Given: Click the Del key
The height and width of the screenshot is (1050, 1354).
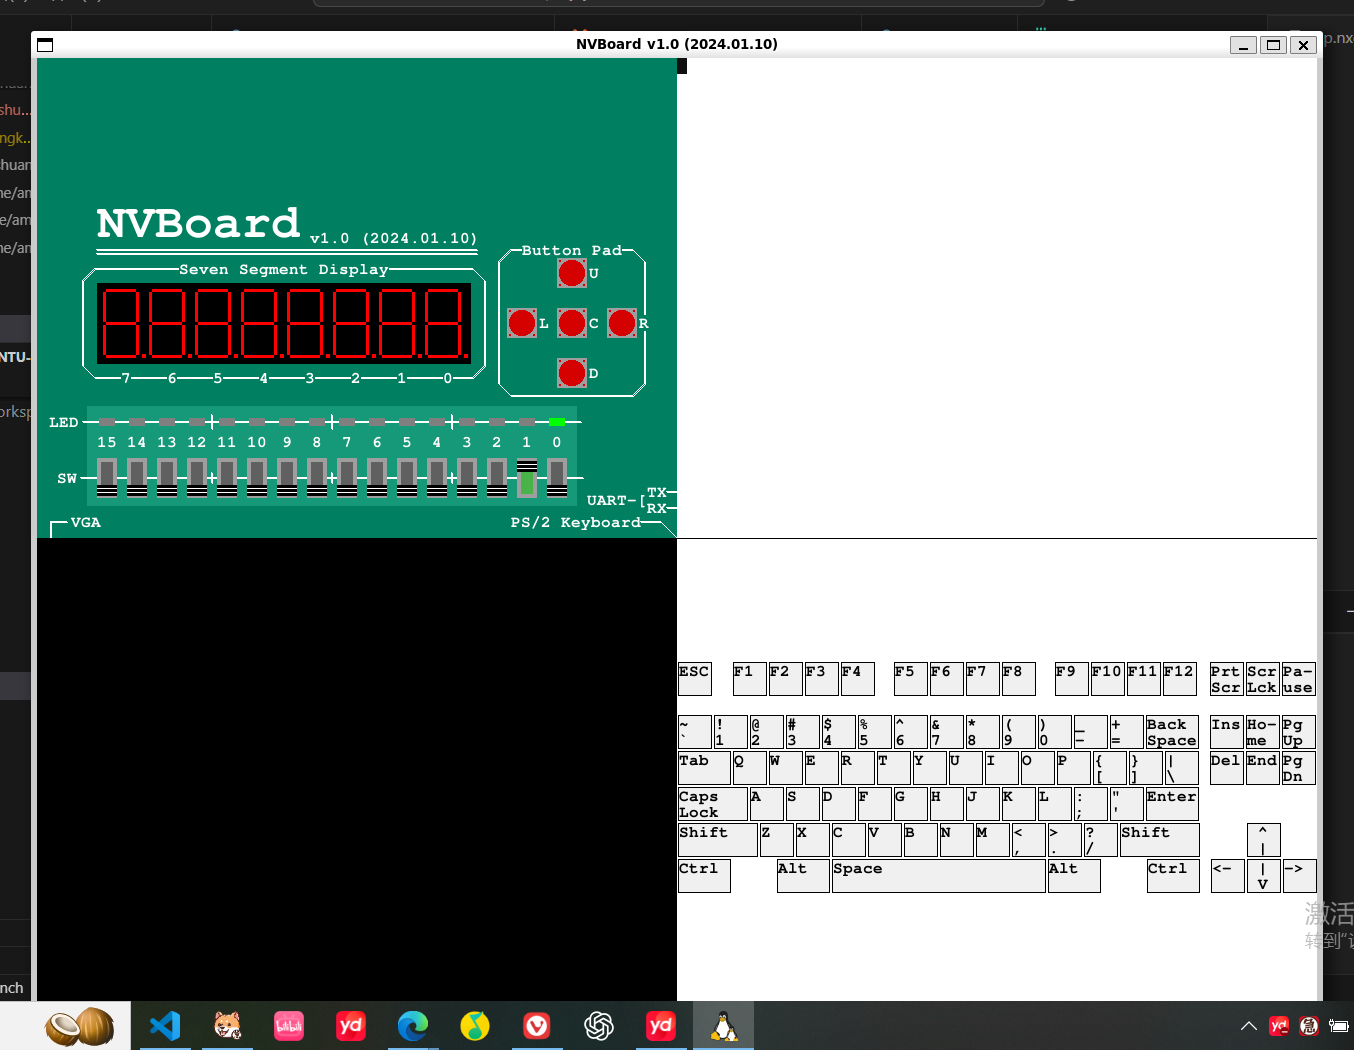Looking at the screenshot, I should (x=1227, y=768).
